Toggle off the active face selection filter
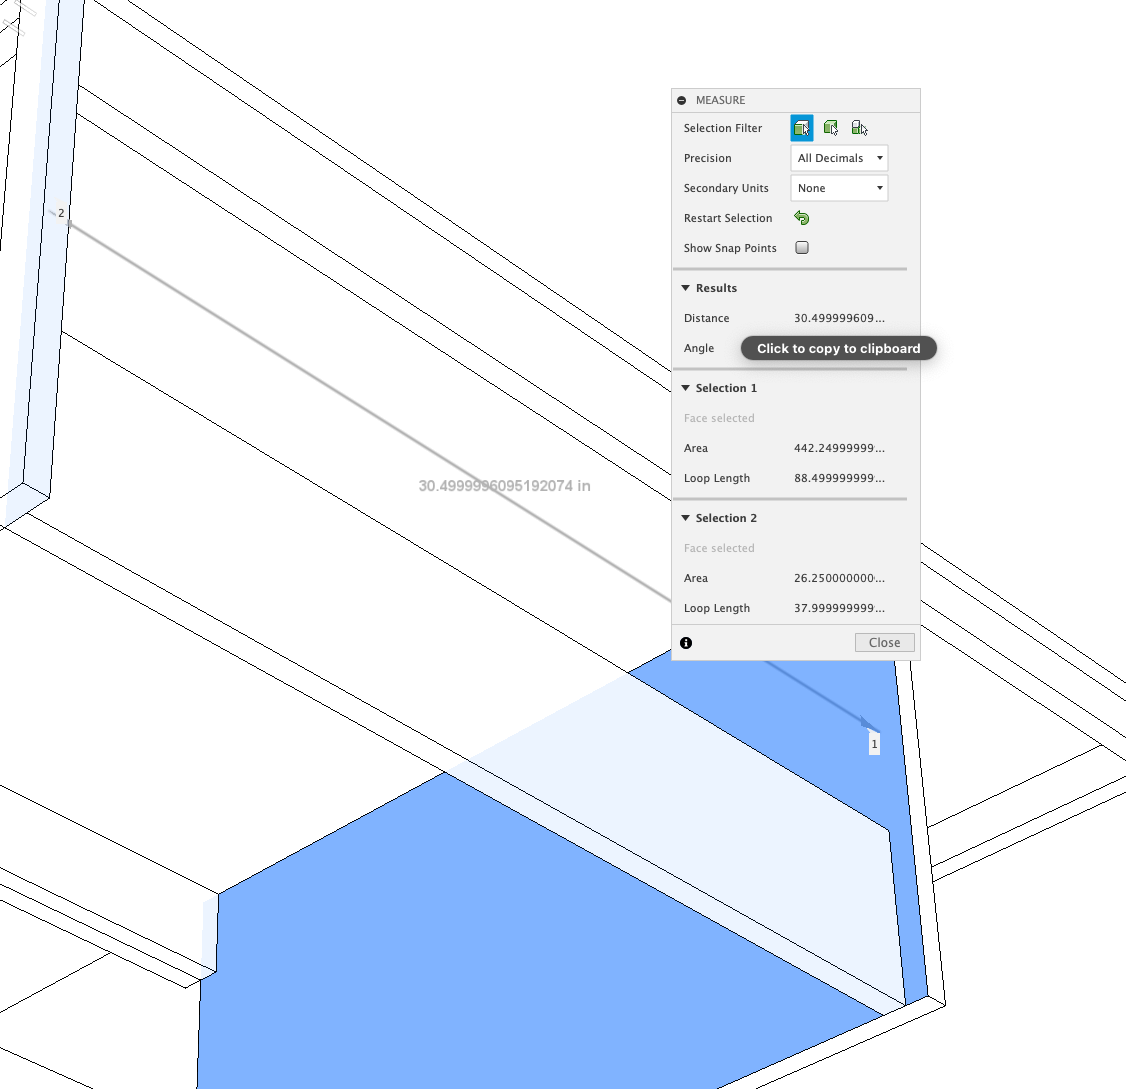 coord(801,127)
